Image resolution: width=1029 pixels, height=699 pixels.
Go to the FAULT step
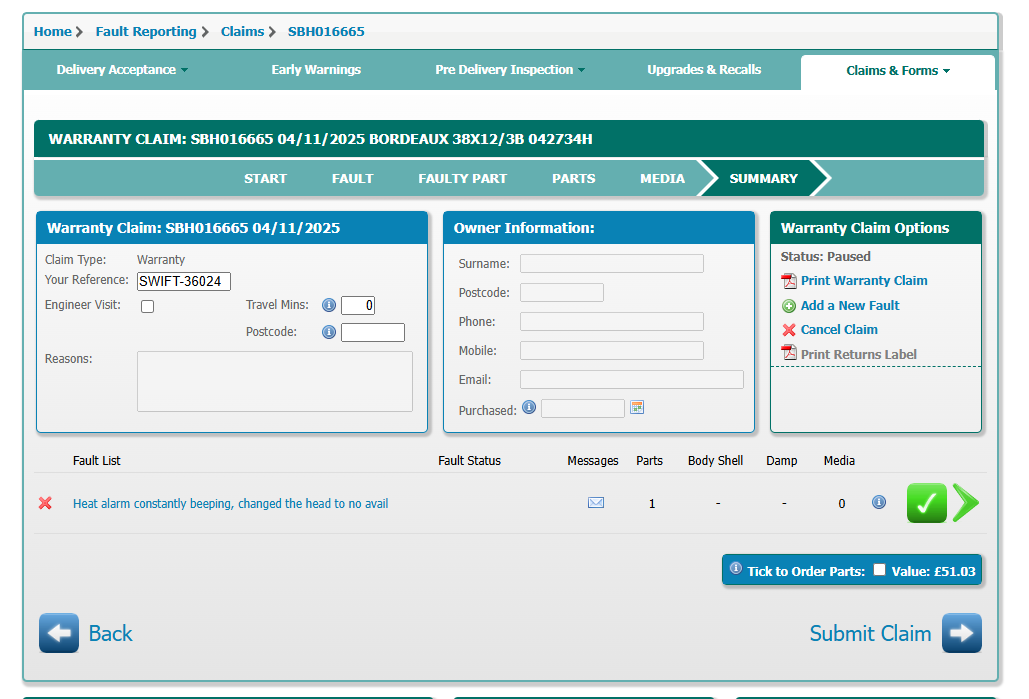[352, 179]
